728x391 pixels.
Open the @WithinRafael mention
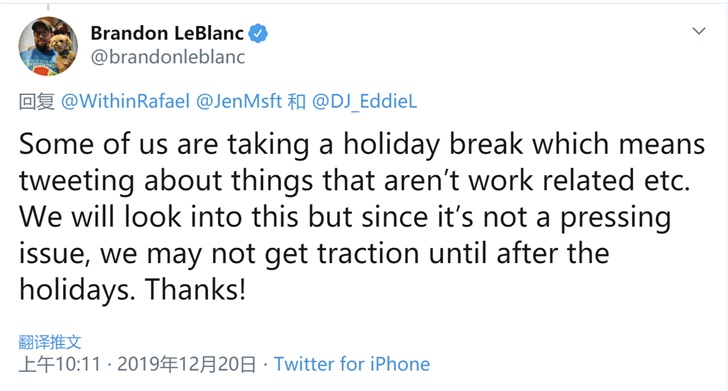(125, 101)
